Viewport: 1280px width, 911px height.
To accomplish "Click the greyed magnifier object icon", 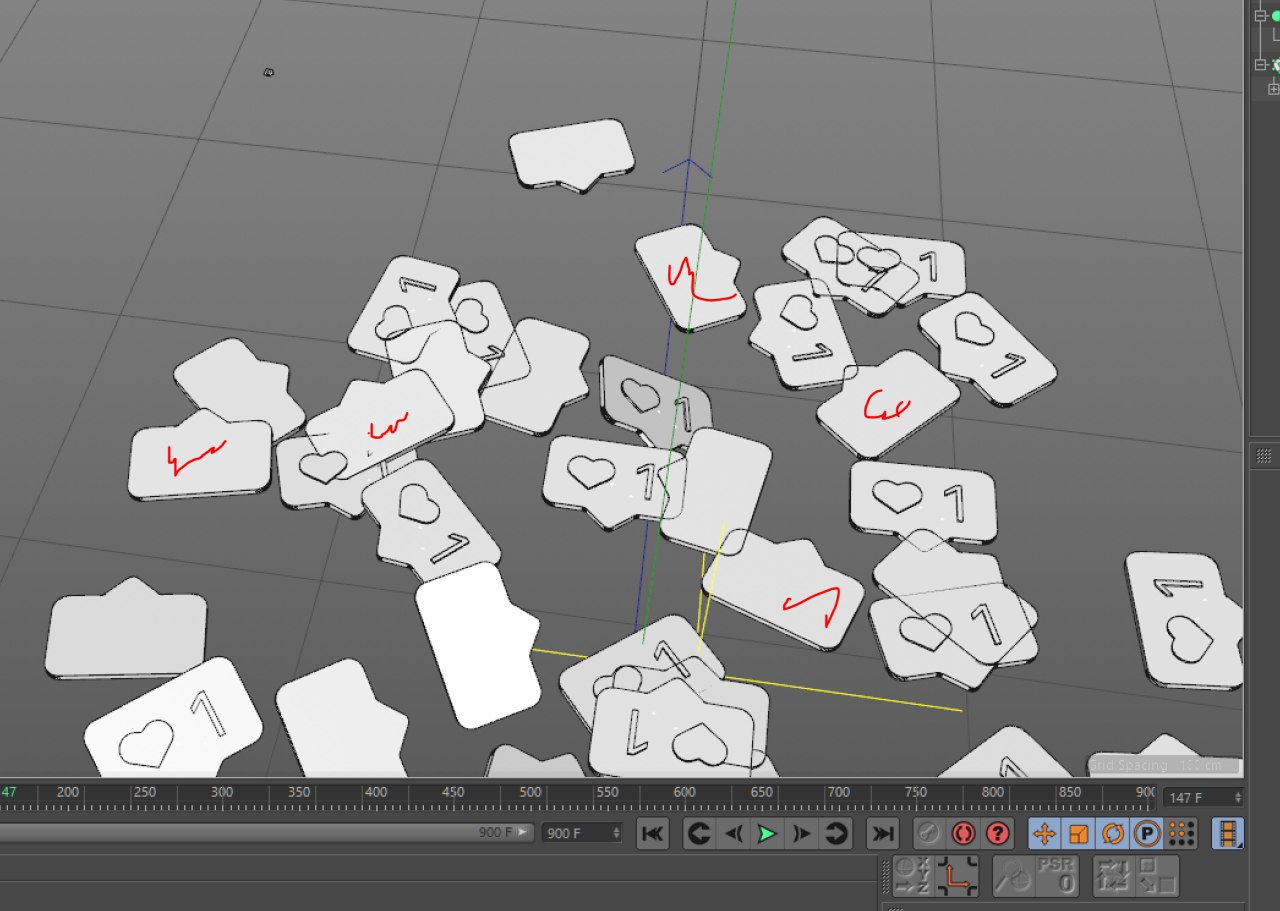I will (x=1012, y=877).
